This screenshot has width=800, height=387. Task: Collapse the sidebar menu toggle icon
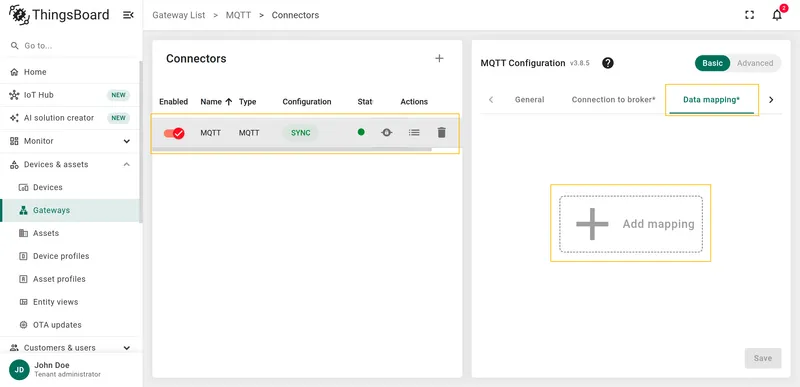click(x=128, y=15)
